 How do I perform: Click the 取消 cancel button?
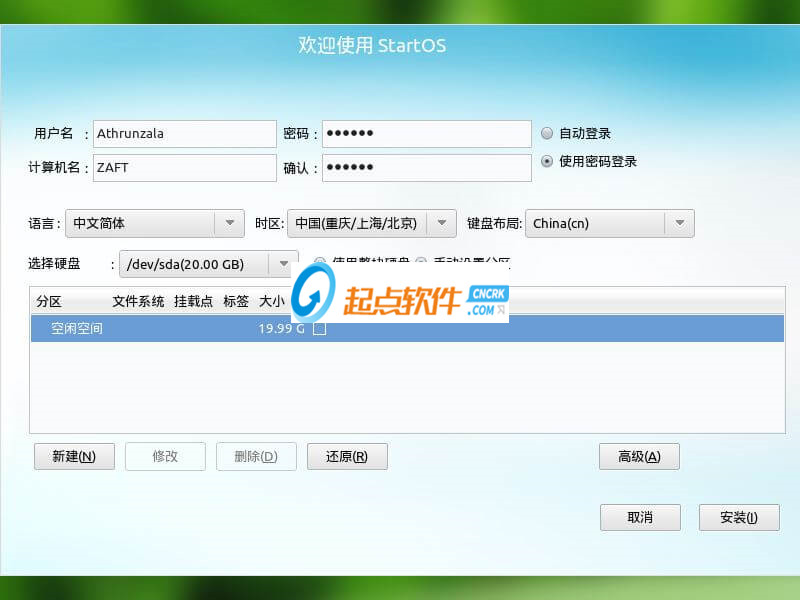[x=640, y=517]
